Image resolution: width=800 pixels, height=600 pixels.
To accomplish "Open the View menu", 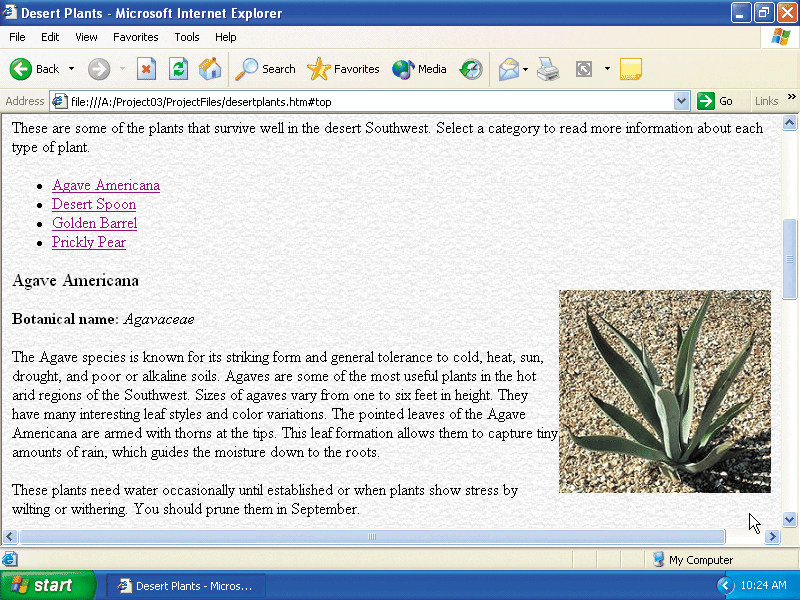I will coord(86,37).
